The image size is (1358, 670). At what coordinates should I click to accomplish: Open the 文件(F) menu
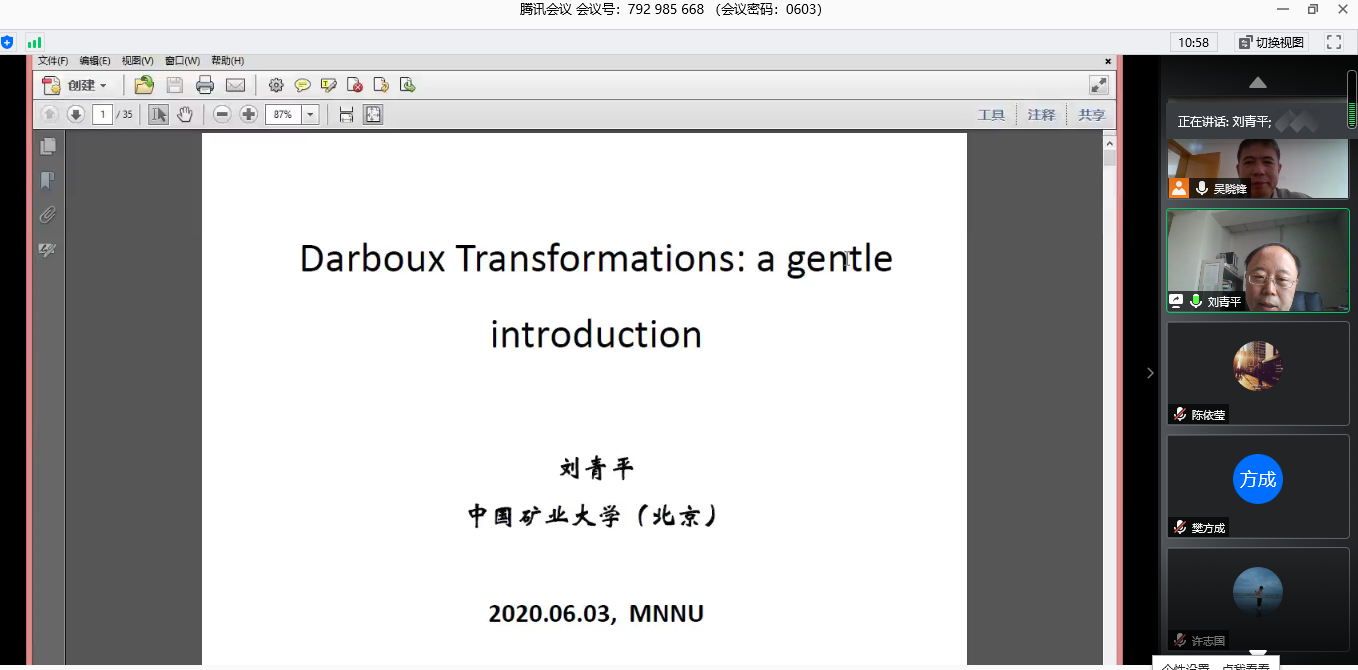pos(53,61)
